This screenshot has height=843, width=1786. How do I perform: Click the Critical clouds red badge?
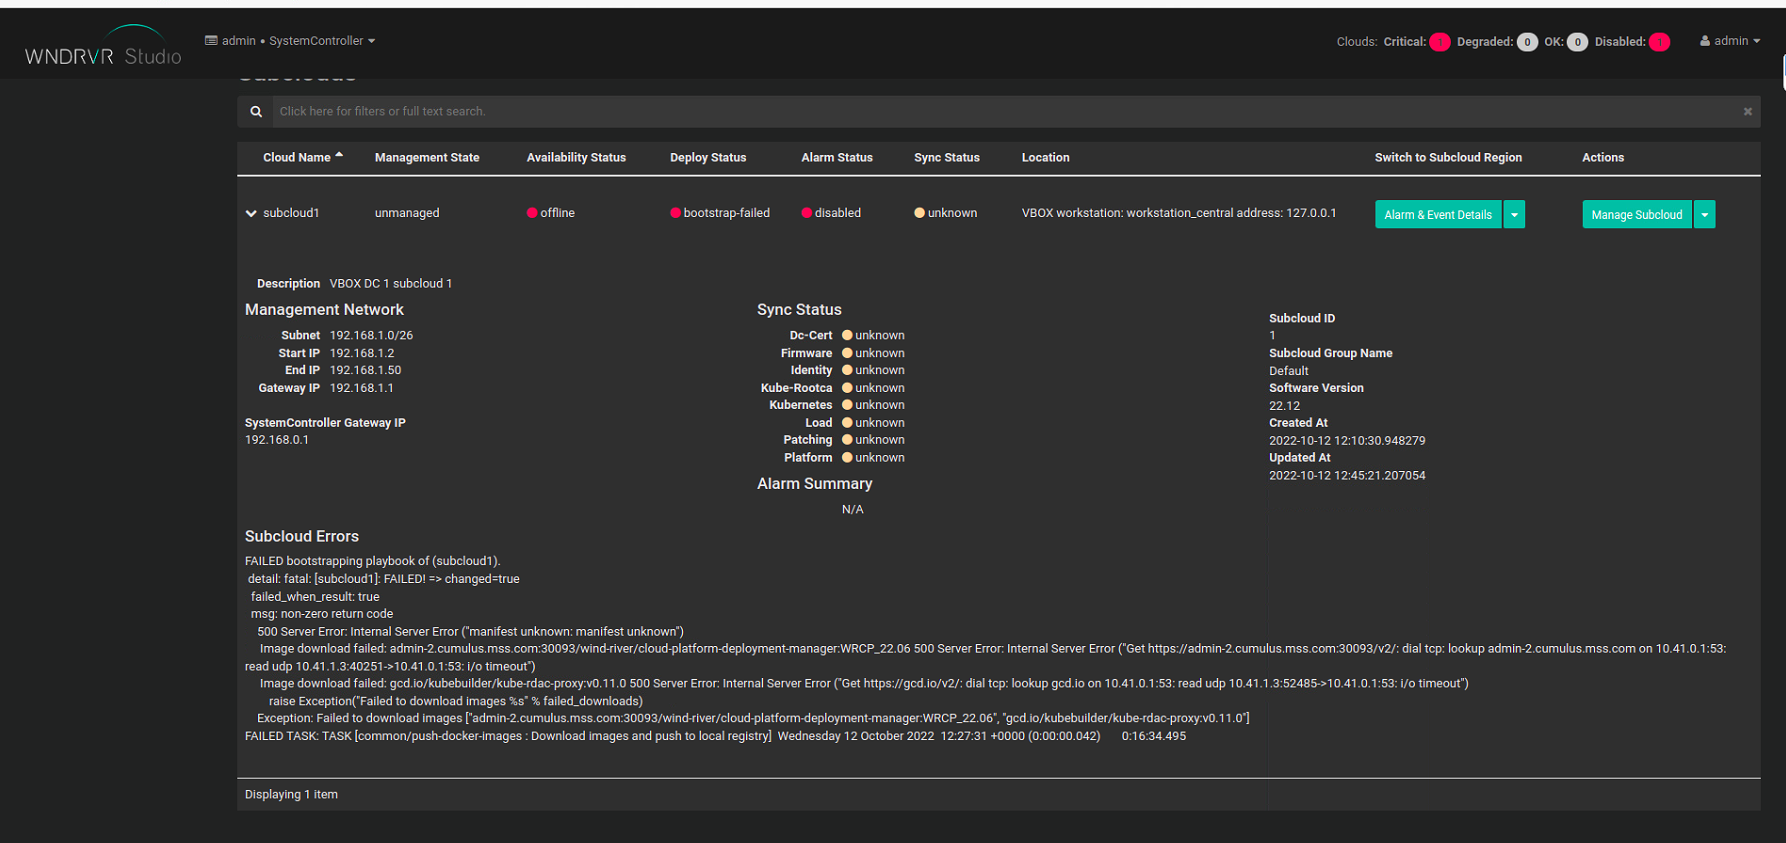pyautogui.click(x=1439, y=42)
